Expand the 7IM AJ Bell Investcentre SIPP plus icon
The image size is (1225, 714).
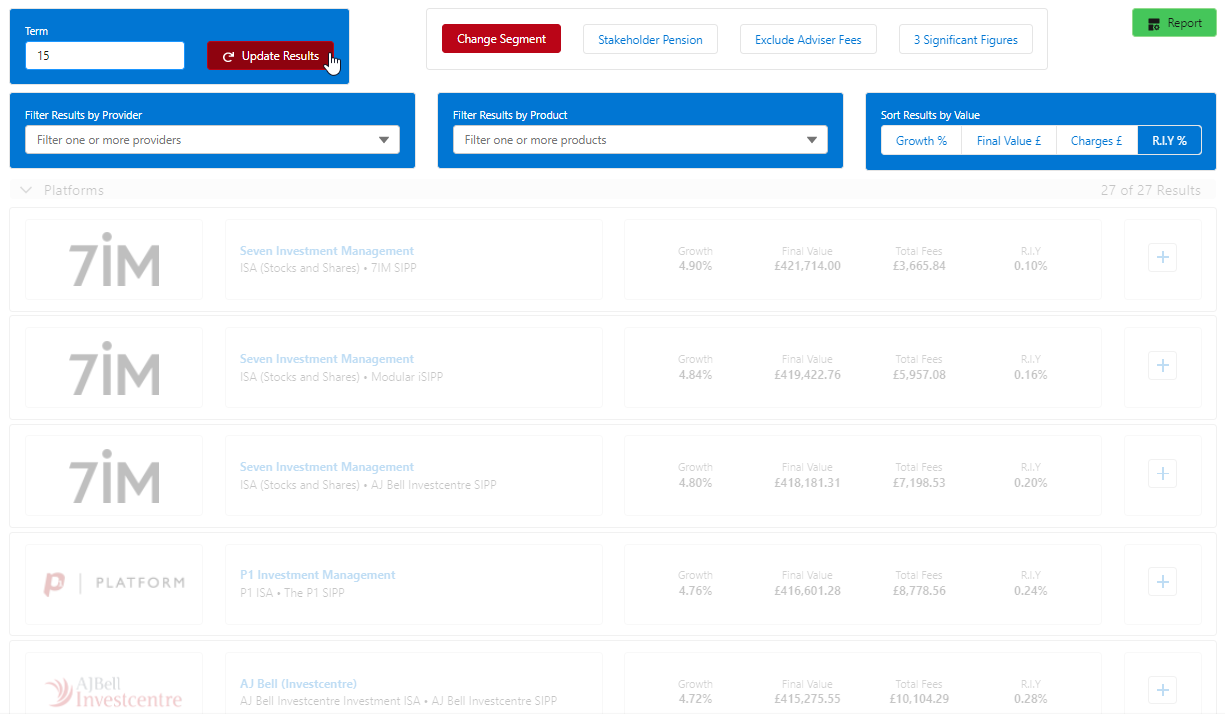coord(1162,474)
